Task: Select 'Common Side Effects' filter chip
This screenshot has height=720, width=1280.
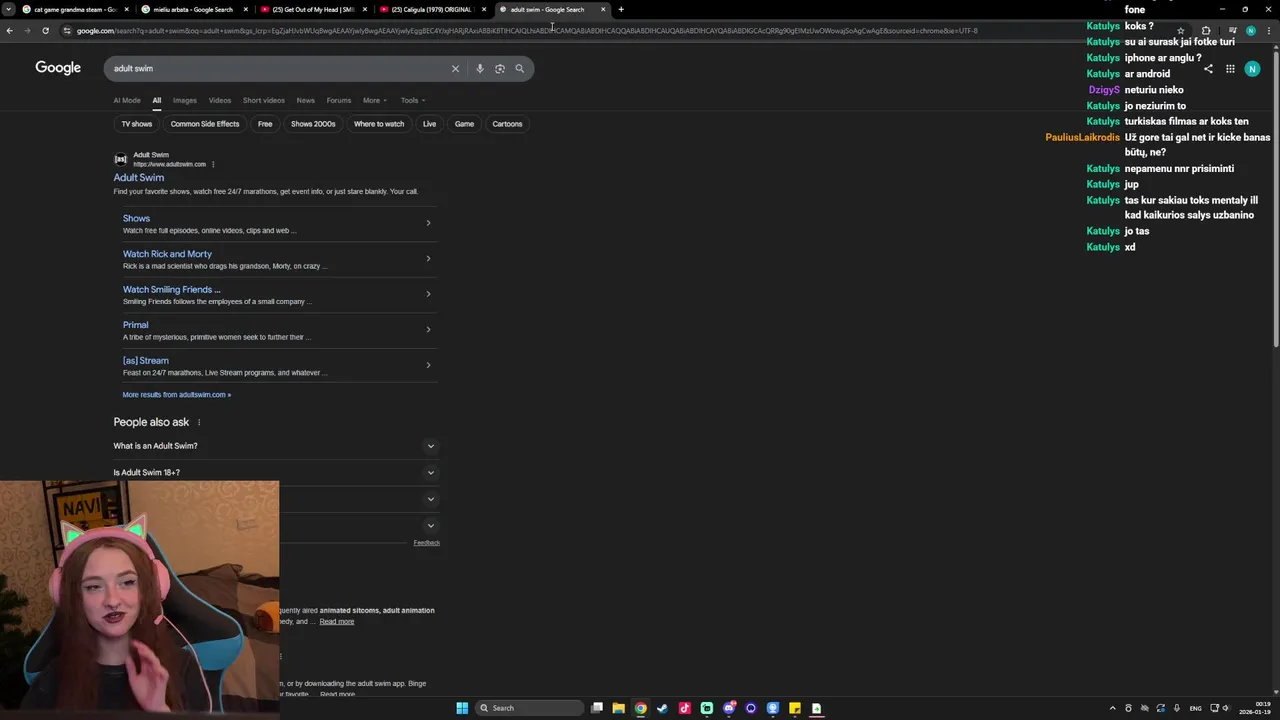Action: (x=205, y=124)
